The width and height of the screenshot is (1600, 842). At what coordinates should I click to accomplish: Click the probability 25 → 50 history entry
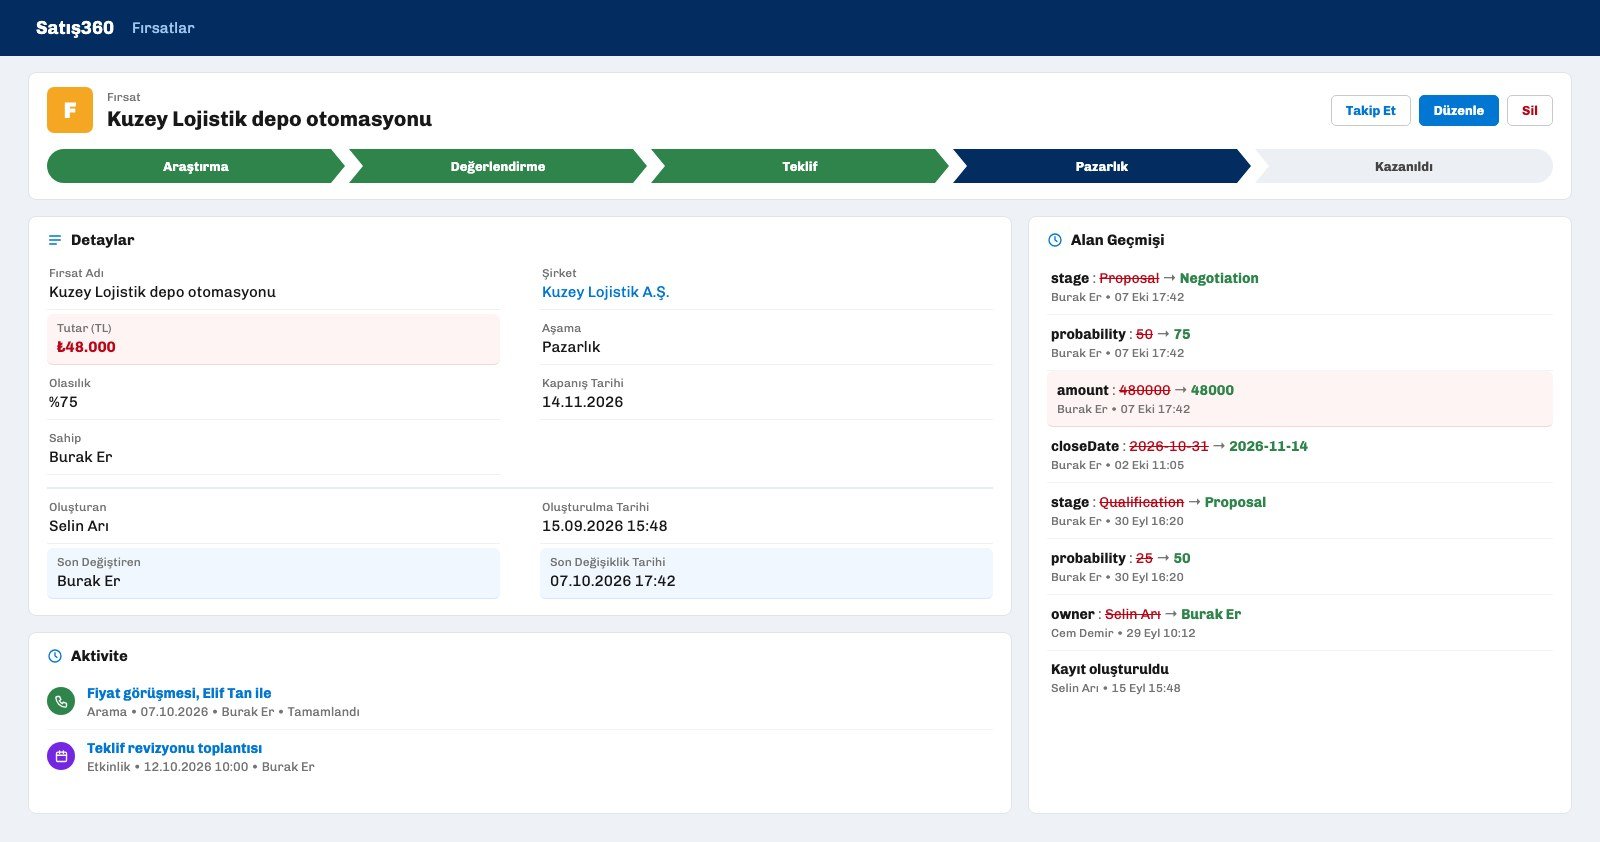1300,567
